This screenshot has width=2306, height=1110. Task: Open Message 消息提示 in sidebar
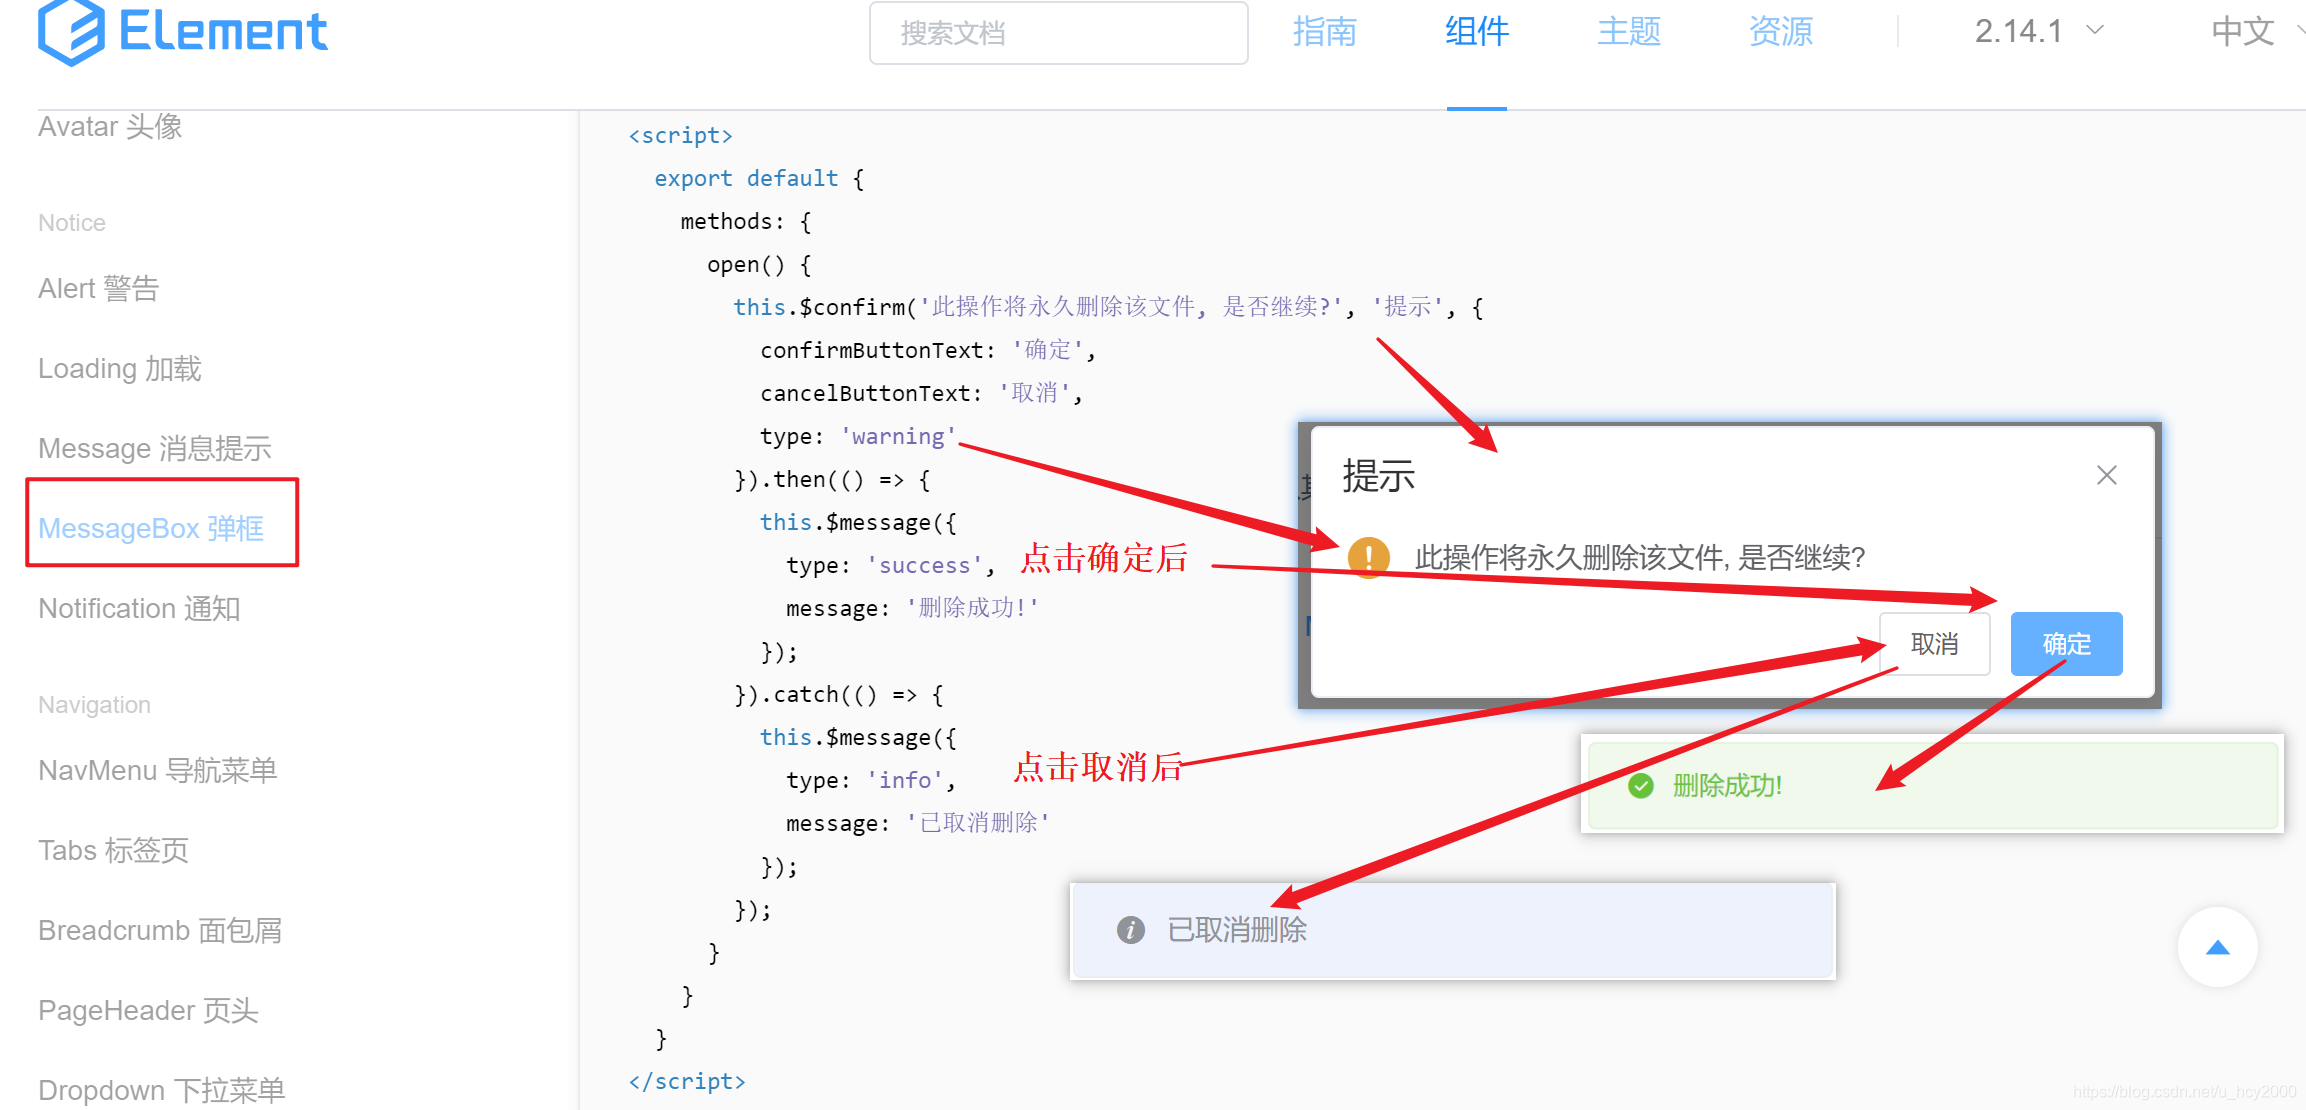click(155, 449)
